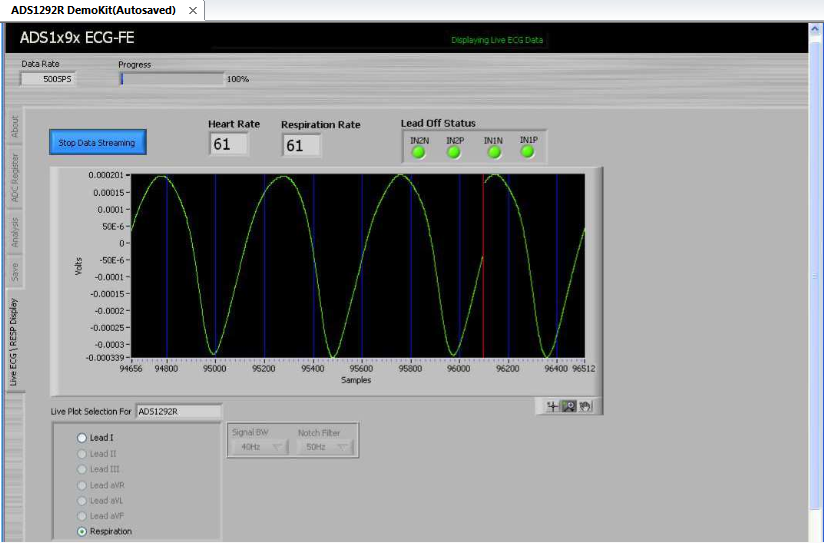Select the Respiration radio button

coord(81,531)
